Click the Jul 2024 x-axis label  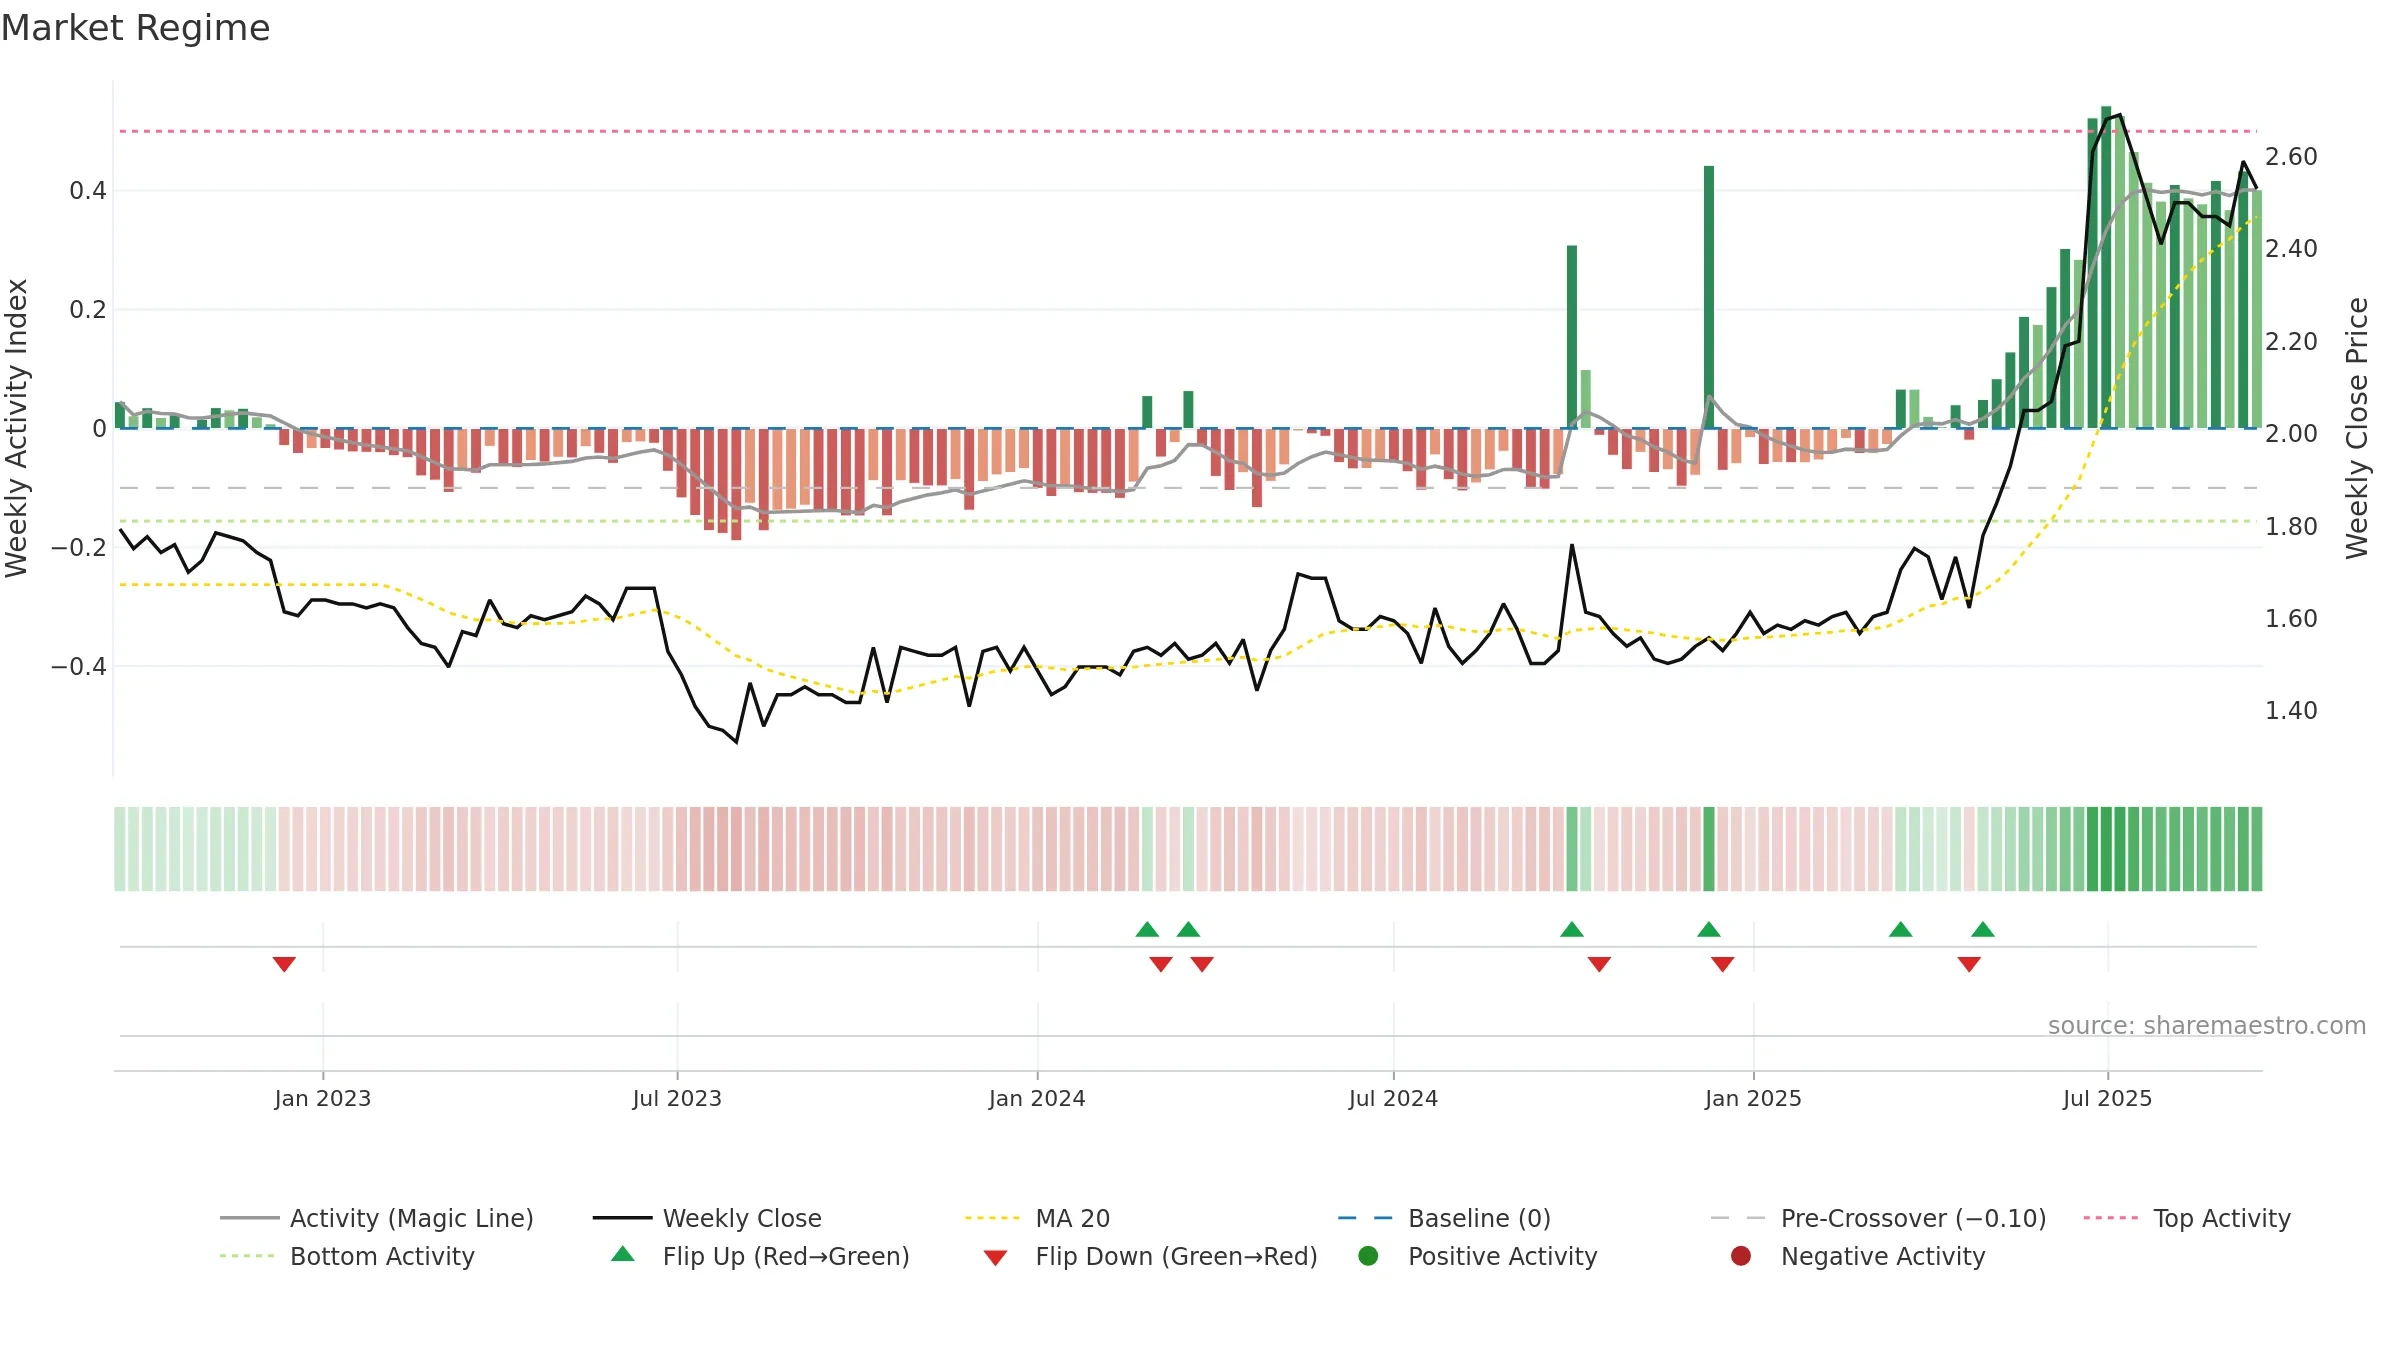(x=1393, y=1098)
